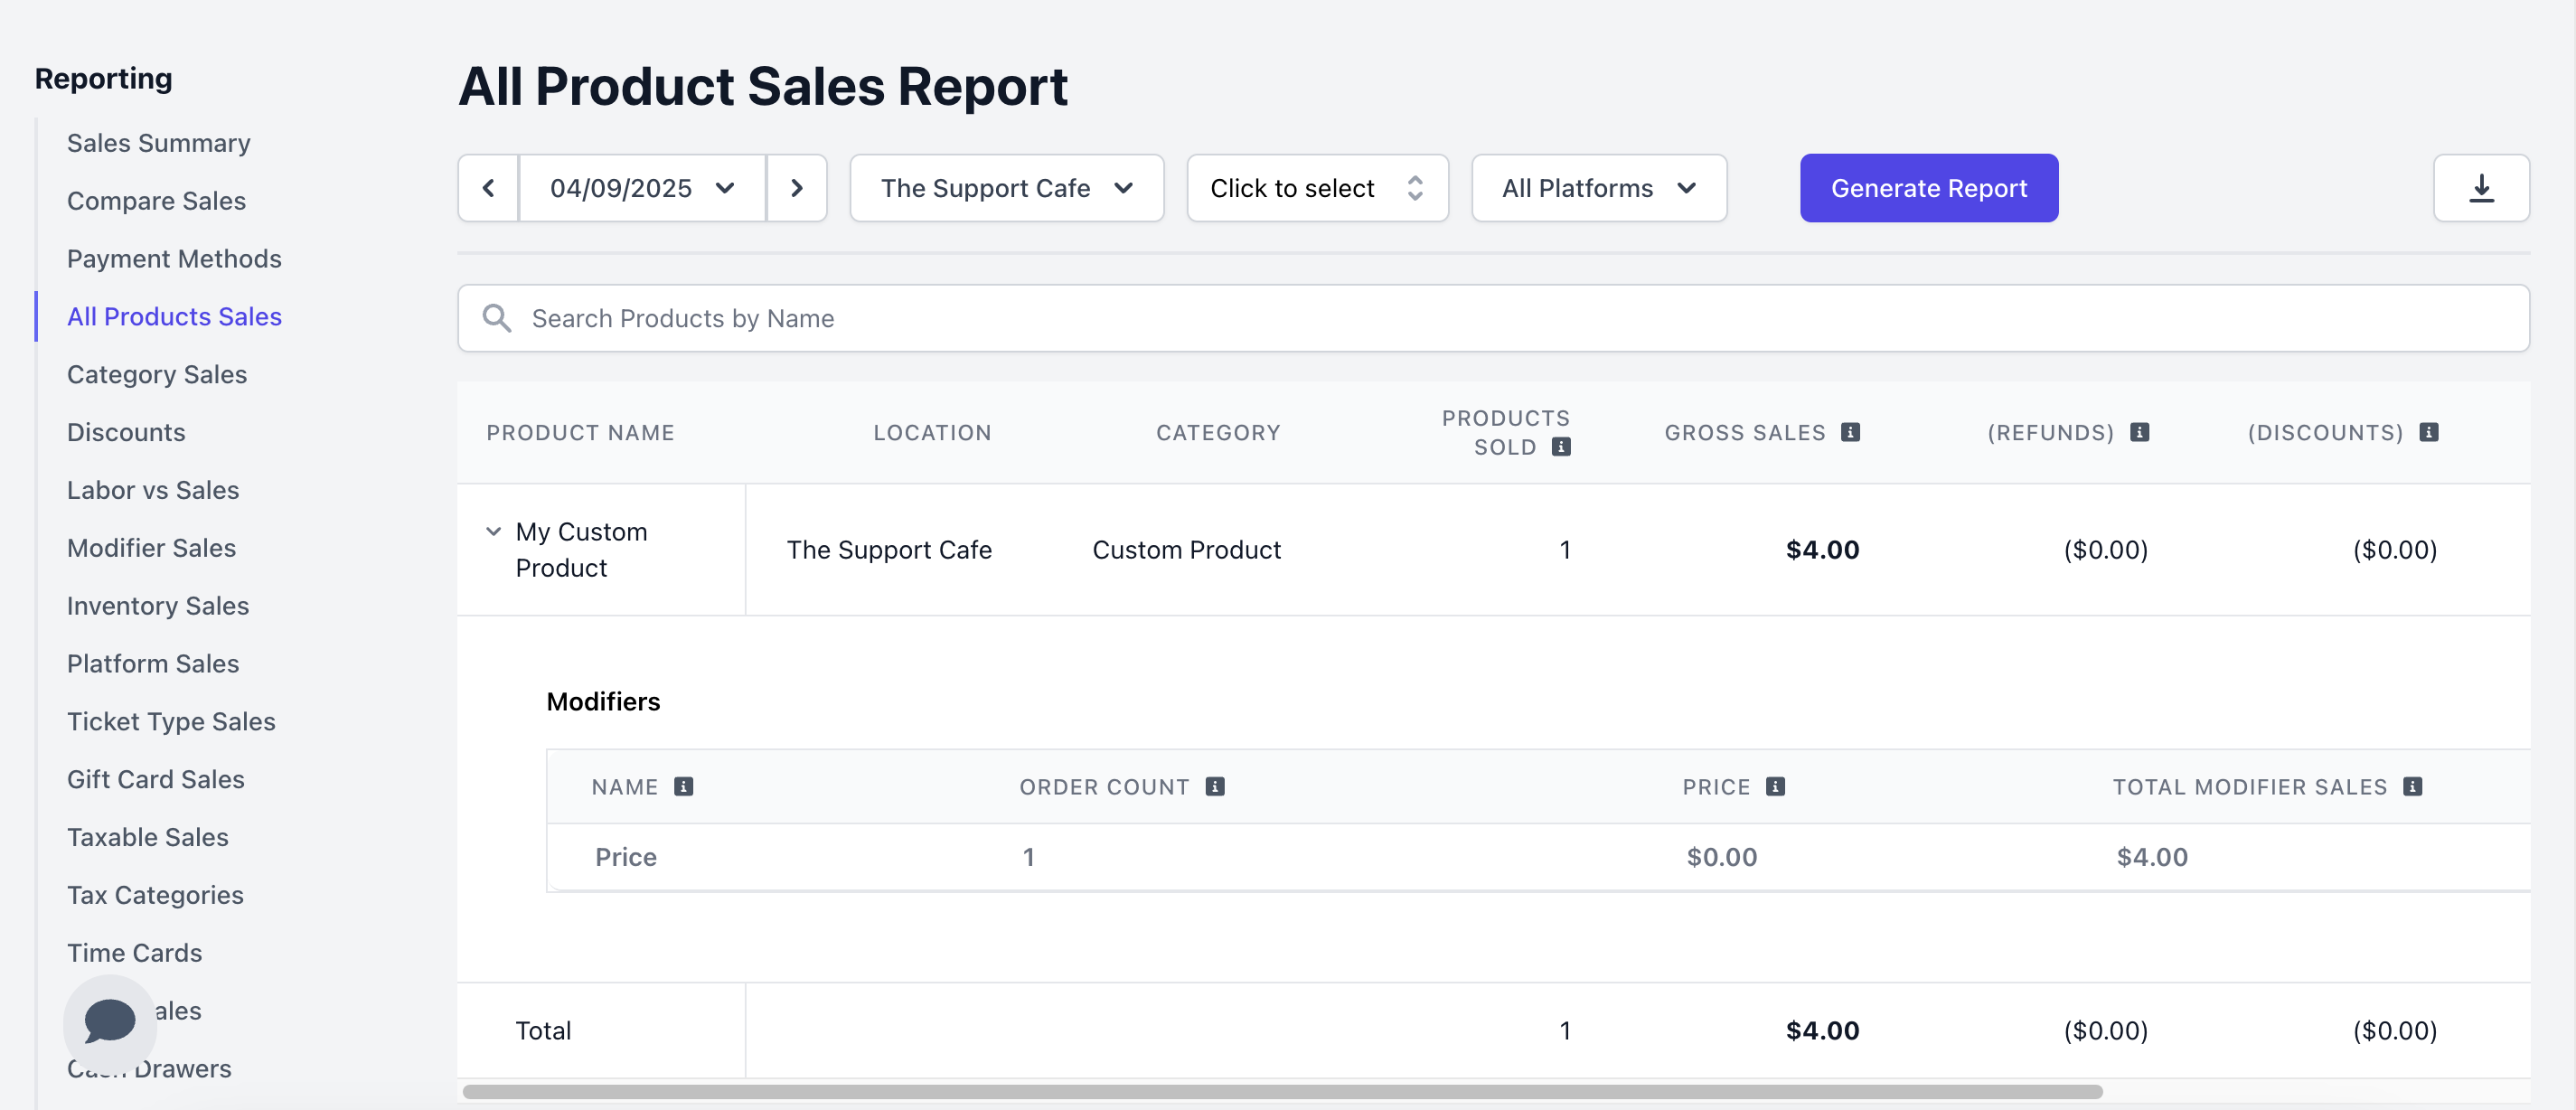Collapse the My Custom Product row
This screenshot has height=1110, width=2576.
pos(493,531)
